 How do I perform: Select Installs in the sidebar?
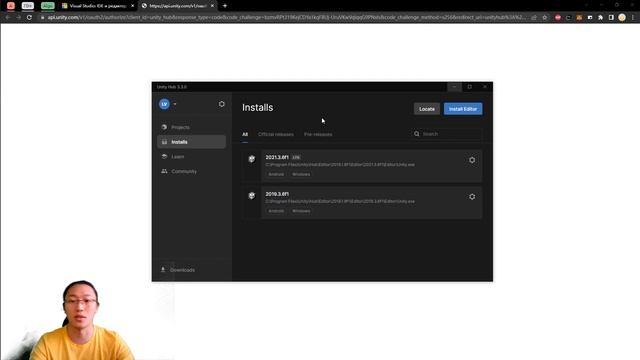coord(191,142)
